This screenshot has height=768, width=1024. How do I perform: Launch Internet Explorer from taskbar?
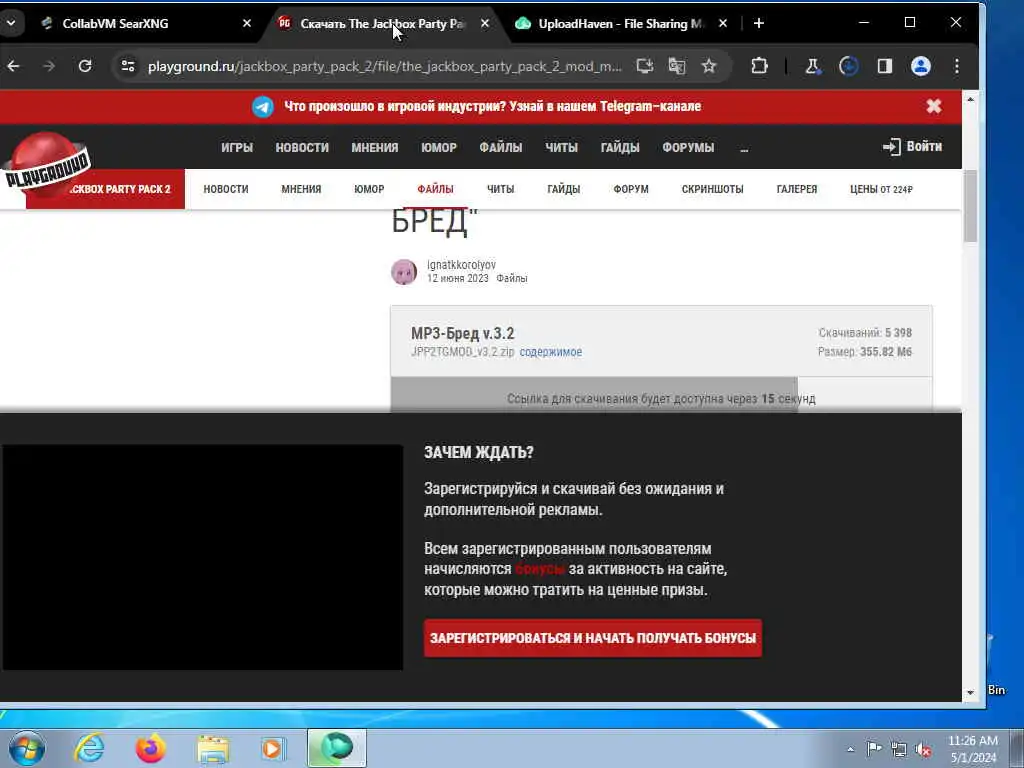pos(88,748)
